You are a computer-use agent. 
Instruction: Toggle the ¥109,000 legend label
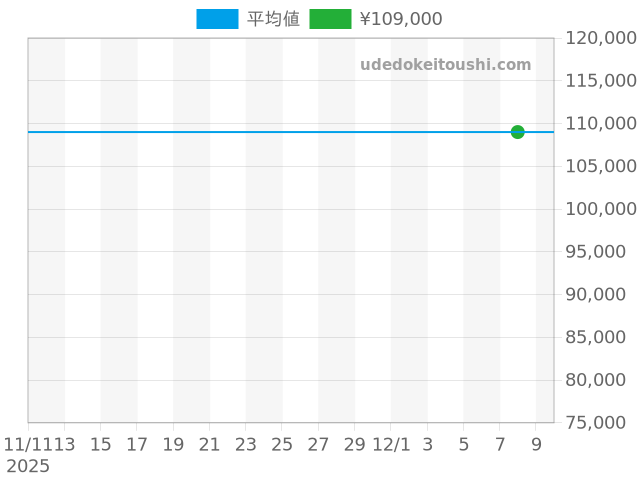[400, 19]
